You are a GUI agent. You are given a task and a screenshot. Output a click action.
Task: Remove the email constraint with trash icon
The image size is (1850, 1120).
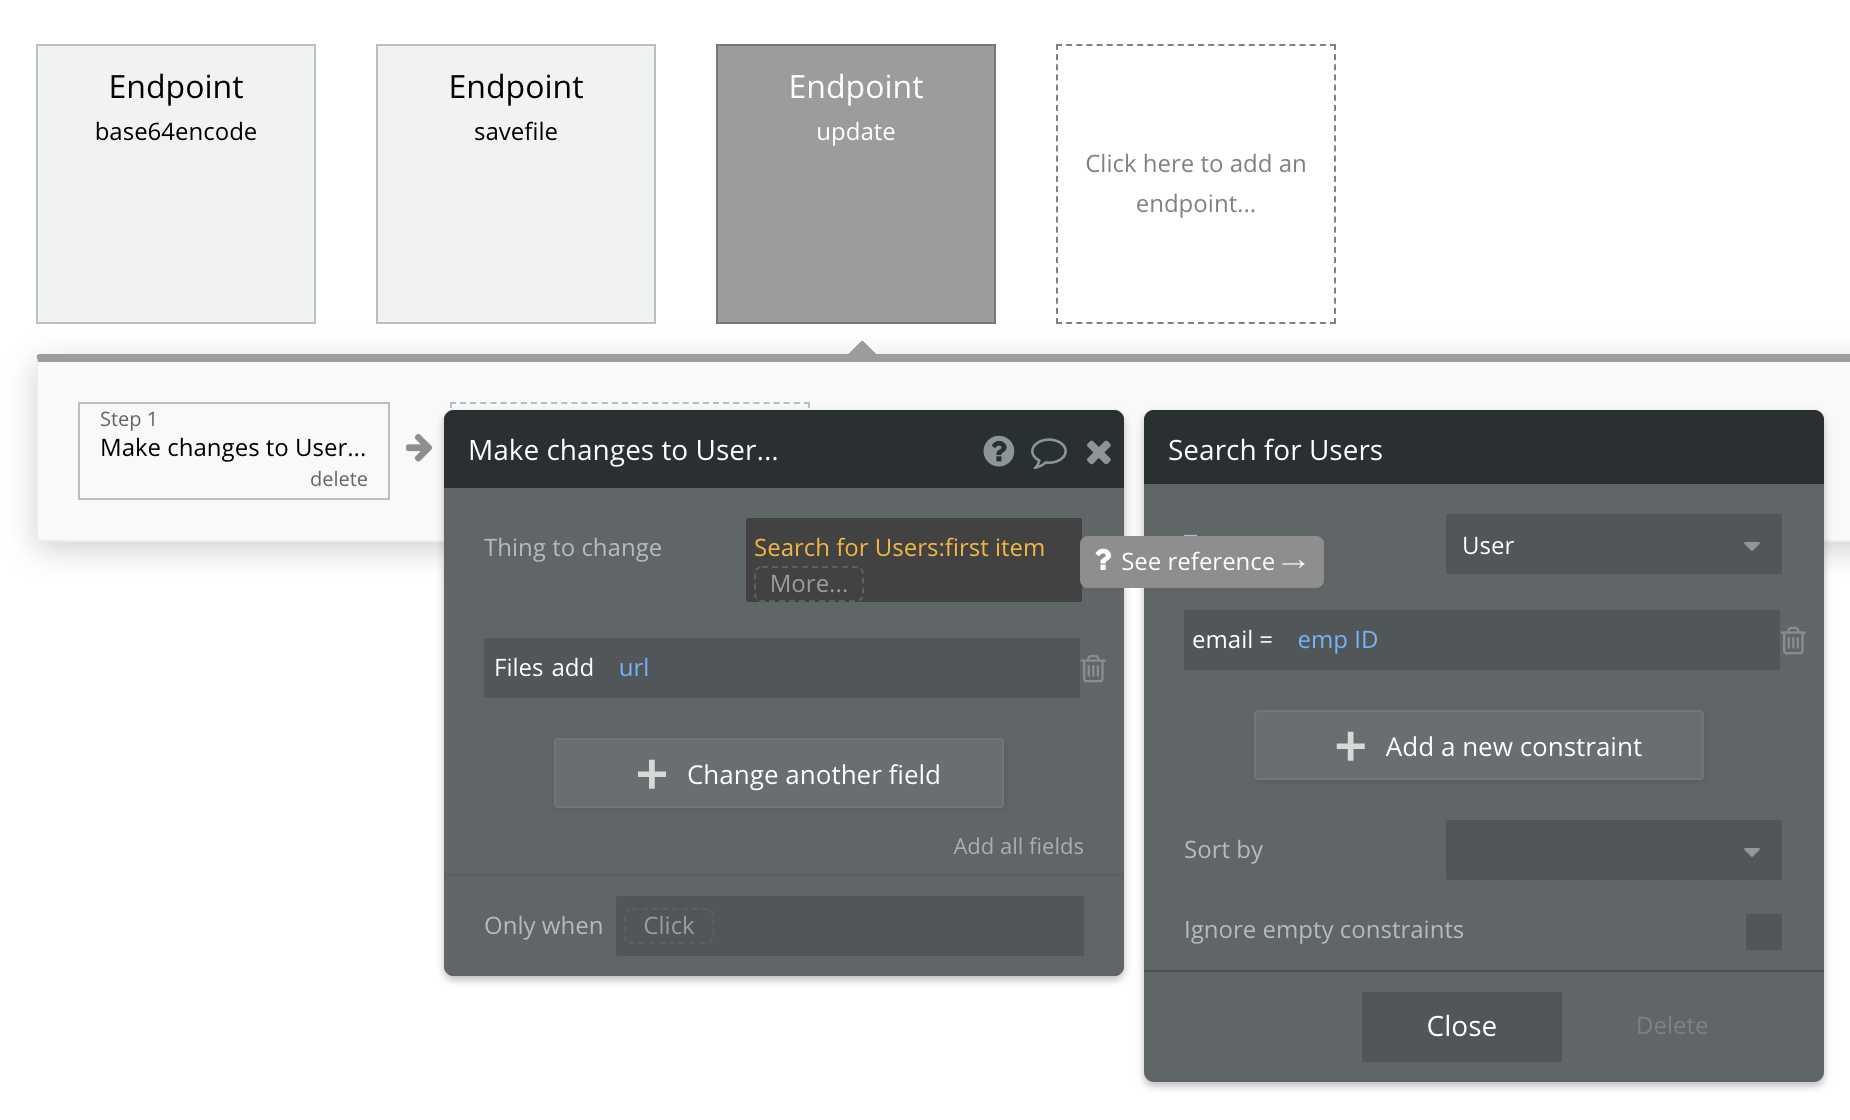(1793, 640)
